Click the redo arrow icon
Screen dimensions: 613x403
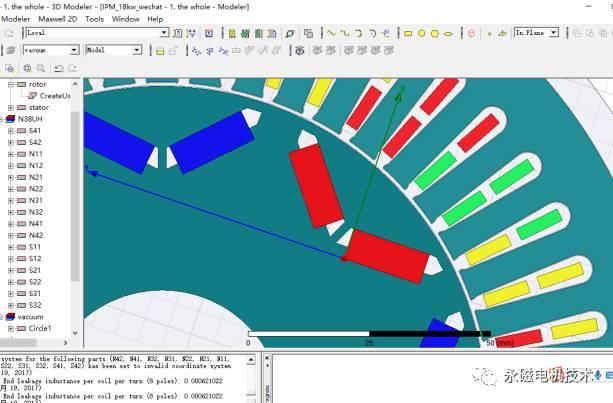[71, 68]
